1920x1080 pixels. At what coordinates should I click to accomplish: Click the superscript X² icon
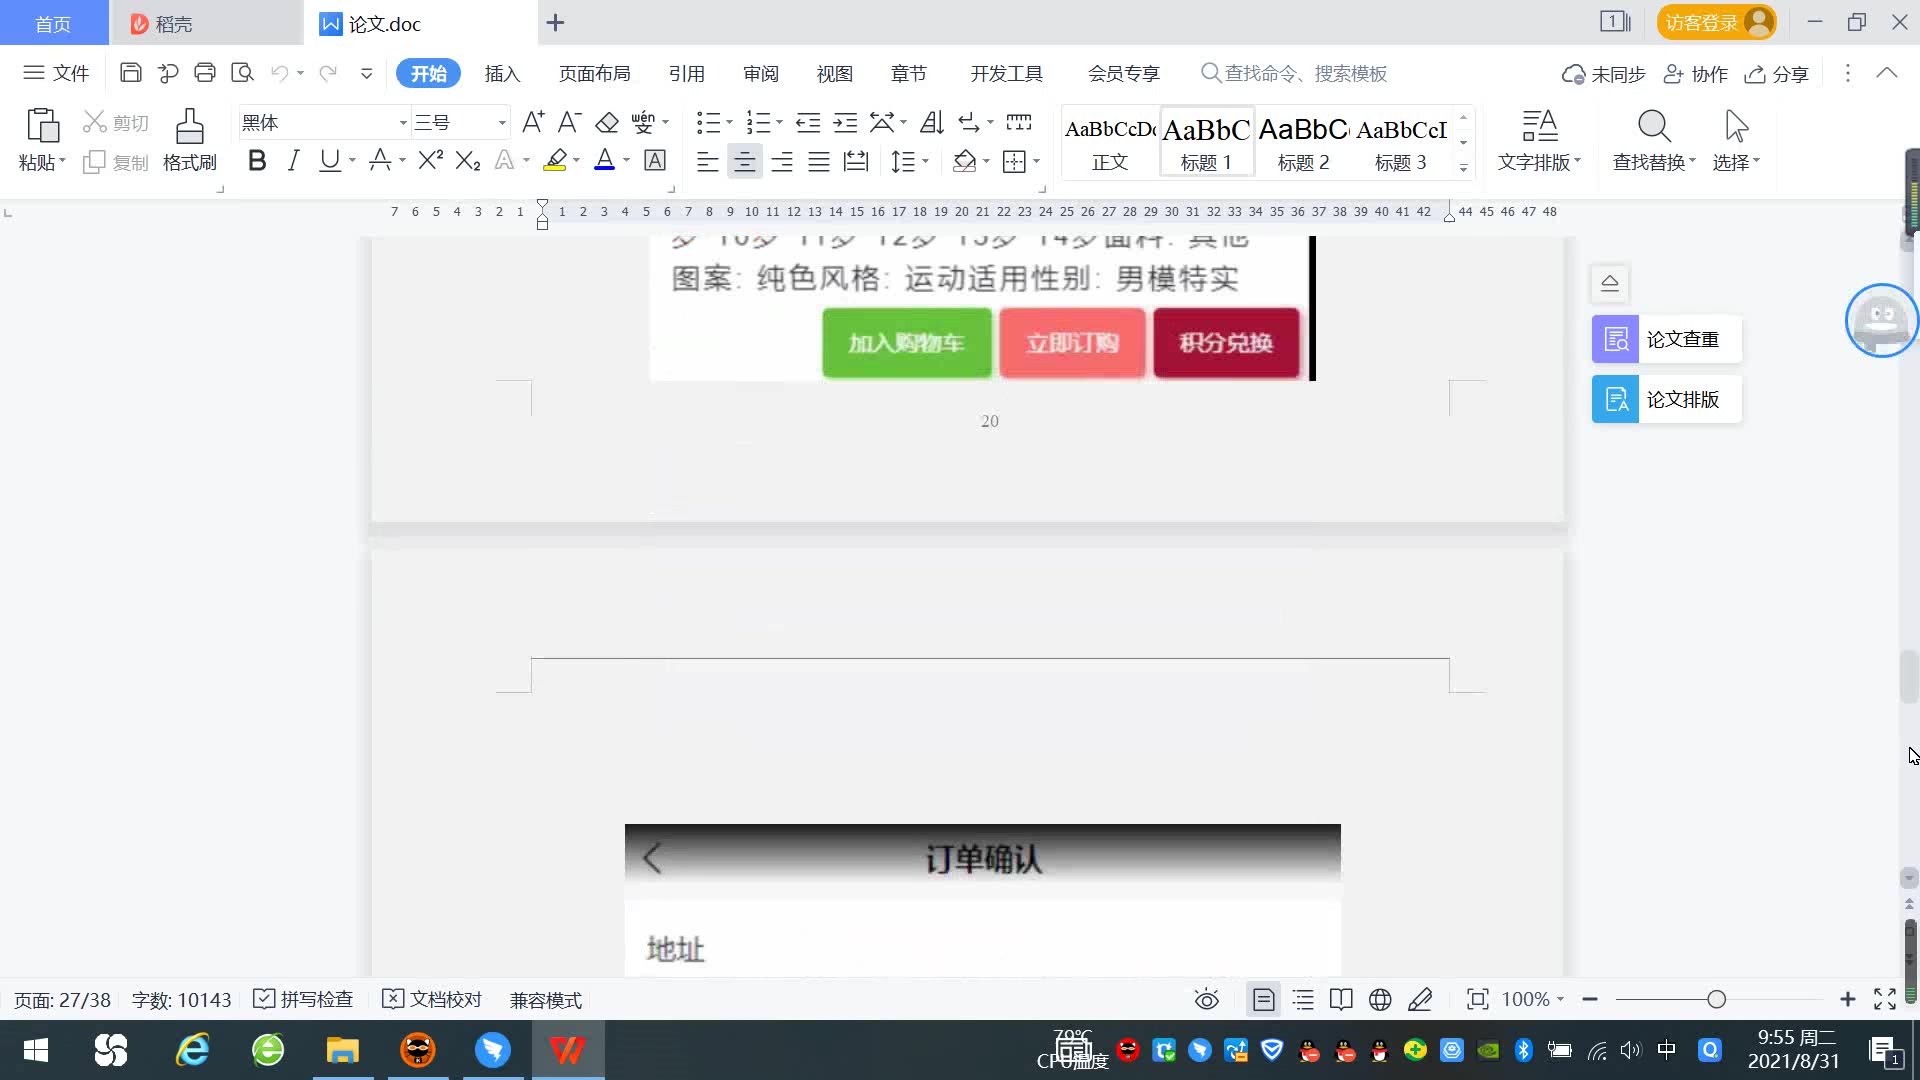pos(430,161)
